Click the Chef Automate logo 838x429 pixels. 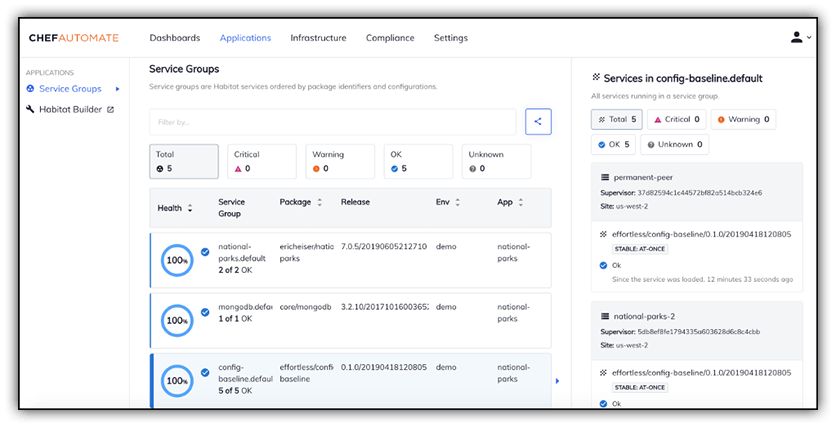[74, 38]
